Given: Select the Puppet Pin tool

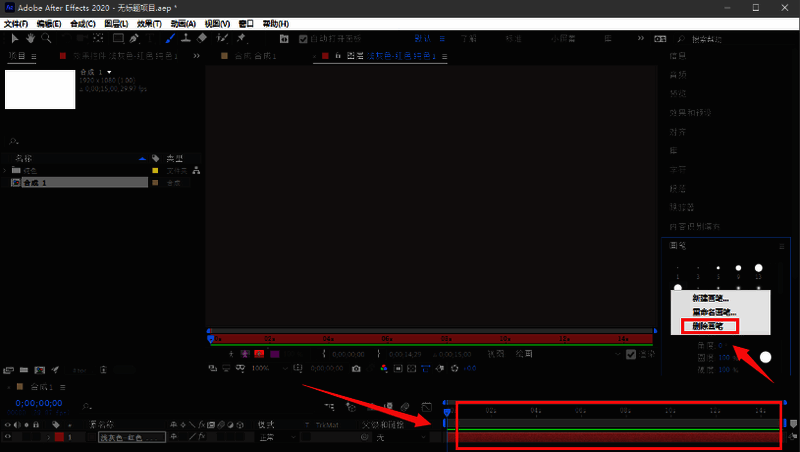Looking at the screenshot, I should (241, 38).
